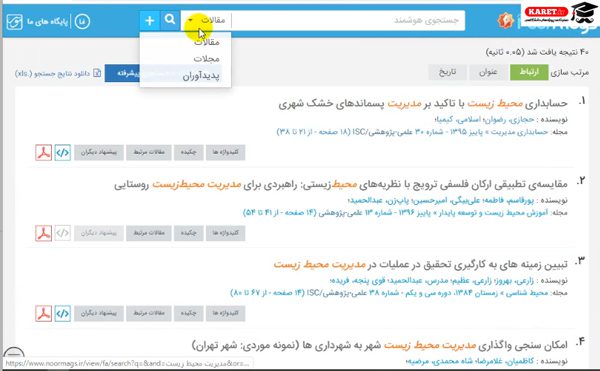Open journal link محیط شناسی

click(x=528, y=293)
